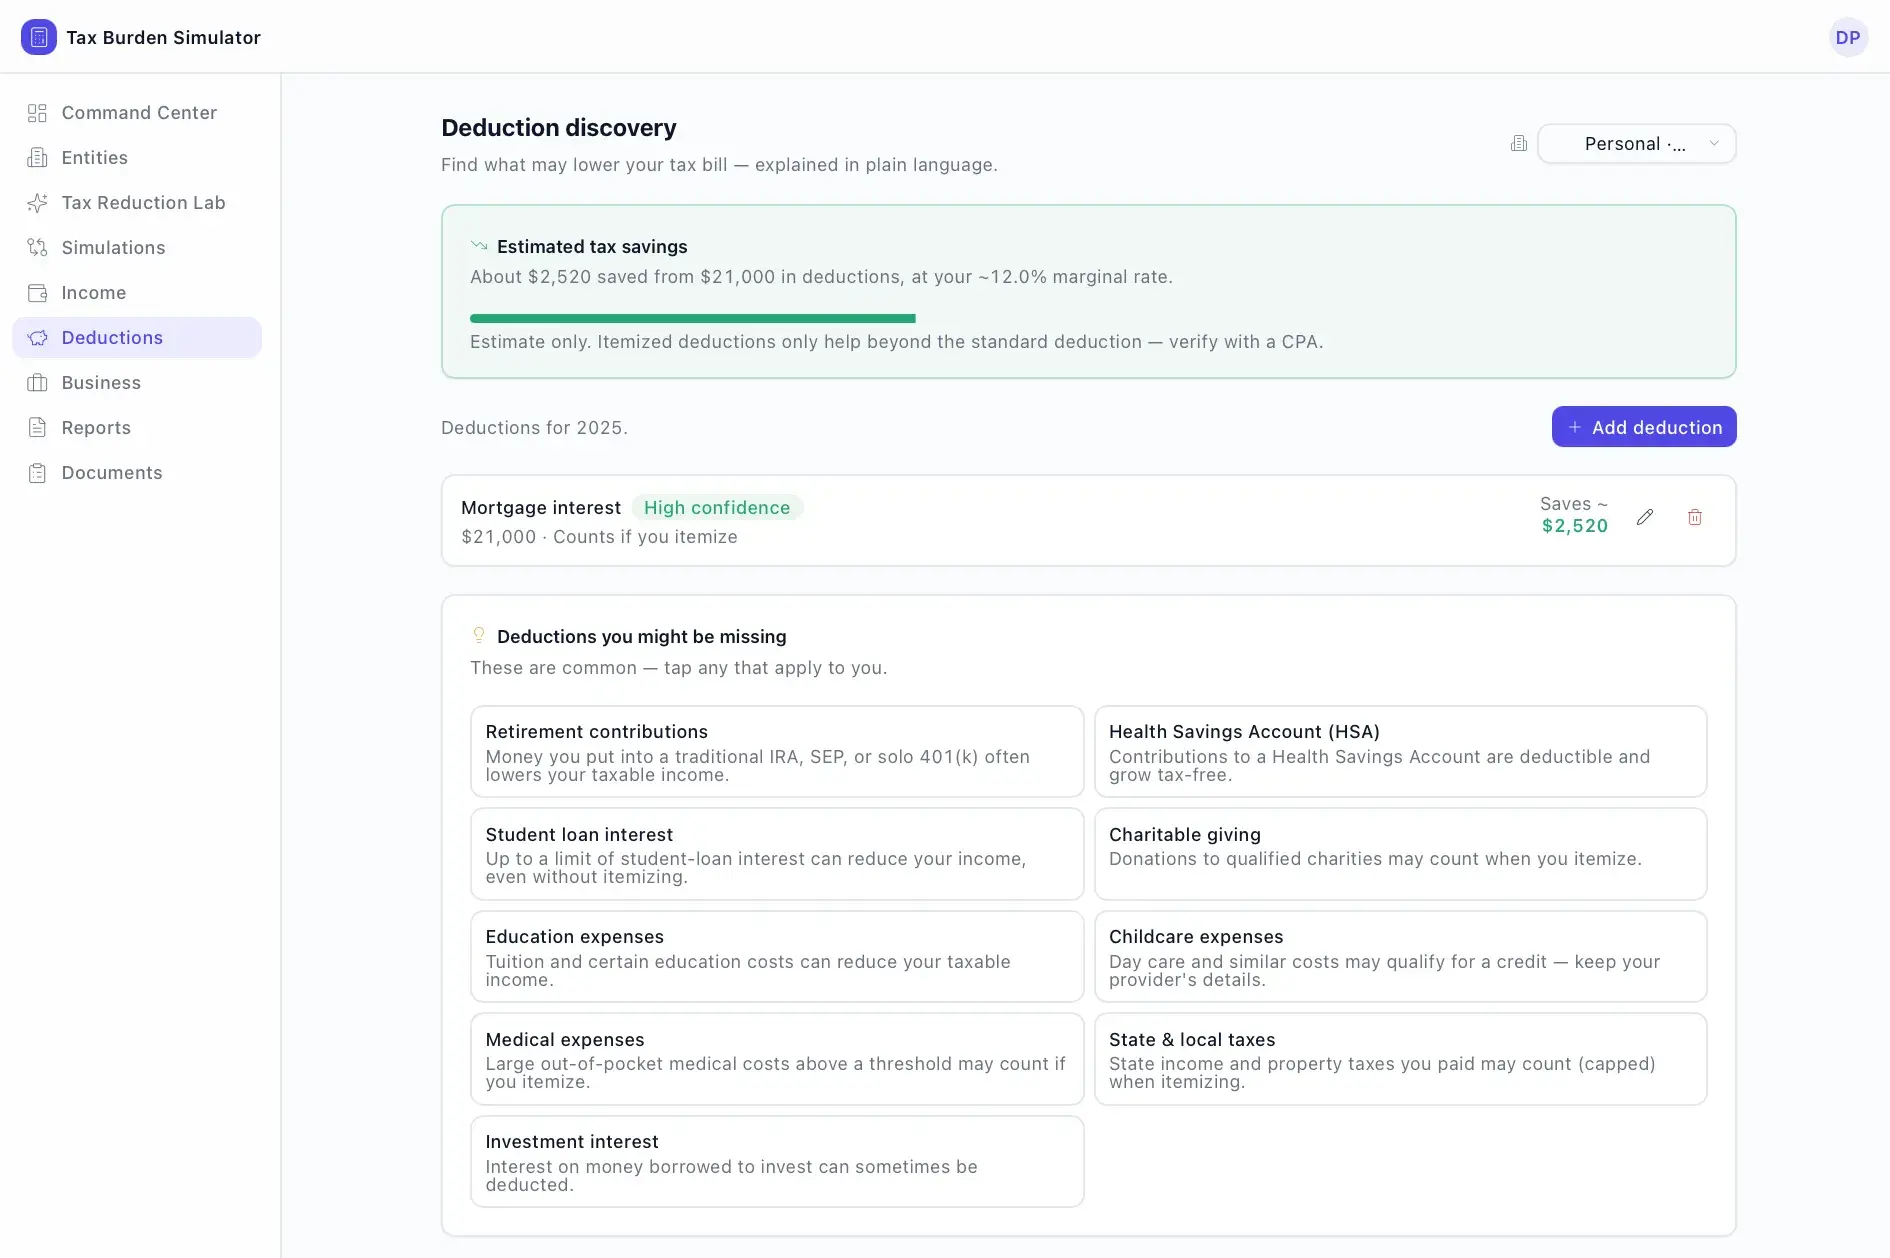Screen dimensions: 1890x1258
Task: Click the Estimated tax savings trend icon
Action: tap(479, 245)
